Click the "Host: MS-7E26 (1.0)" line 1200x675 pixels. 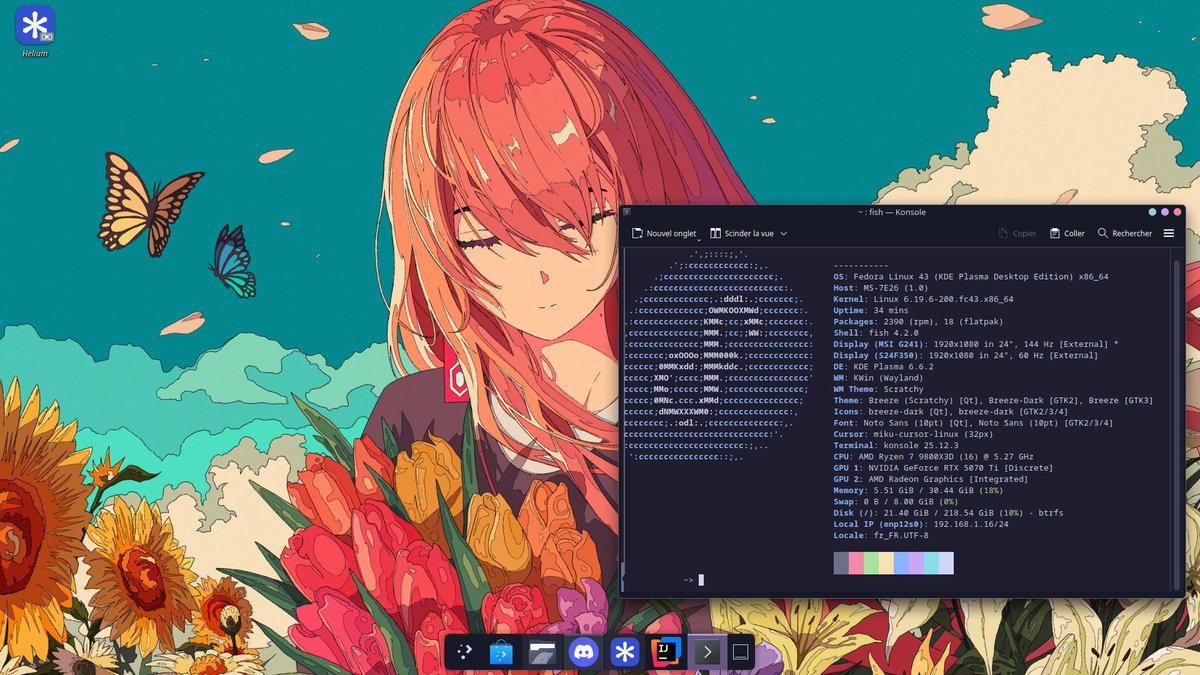tap(883, 288)
